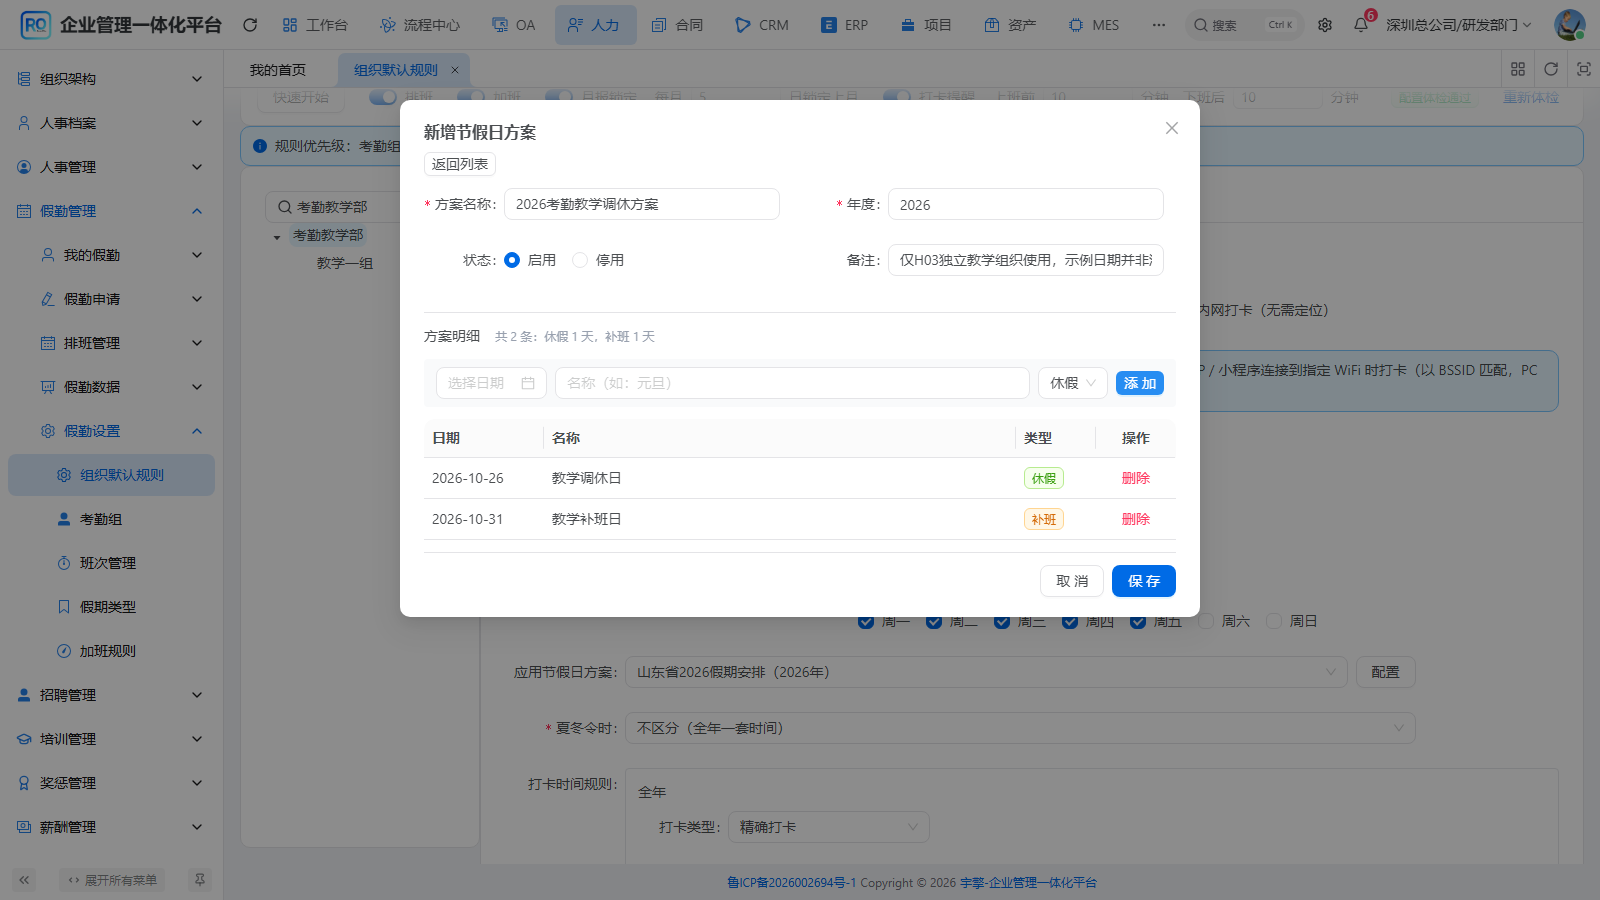Collapse the 考勤教学部 tree node
The height and width of the screenshot is (900, 1600).
click(x=277, y=237)
